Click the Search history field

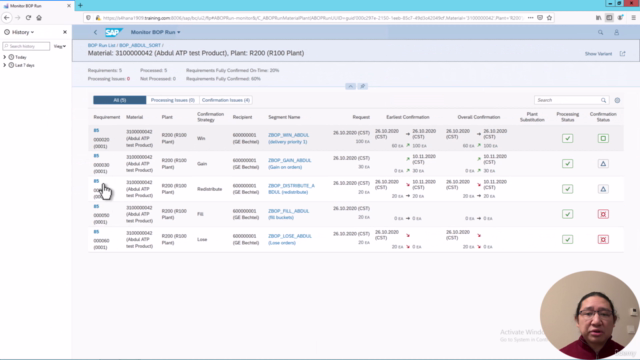tap(26, 46)
